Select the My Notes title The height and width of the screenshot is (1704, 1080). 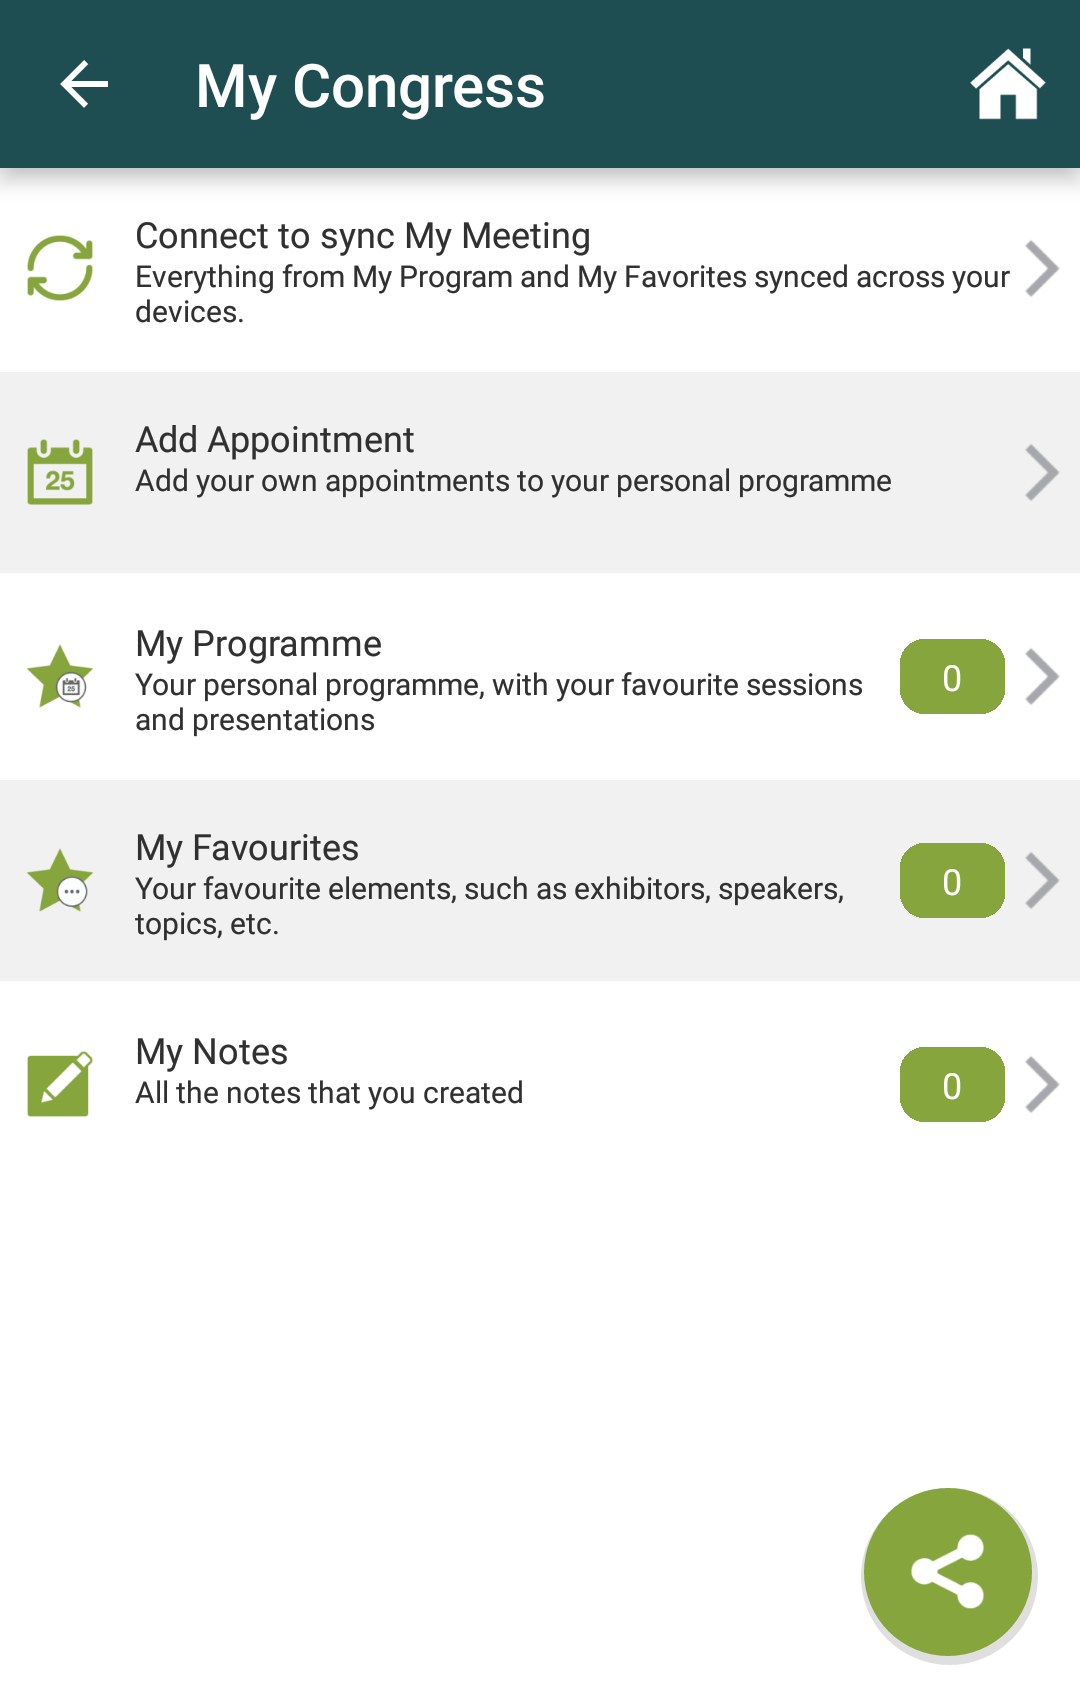[x=212, y=1052]
